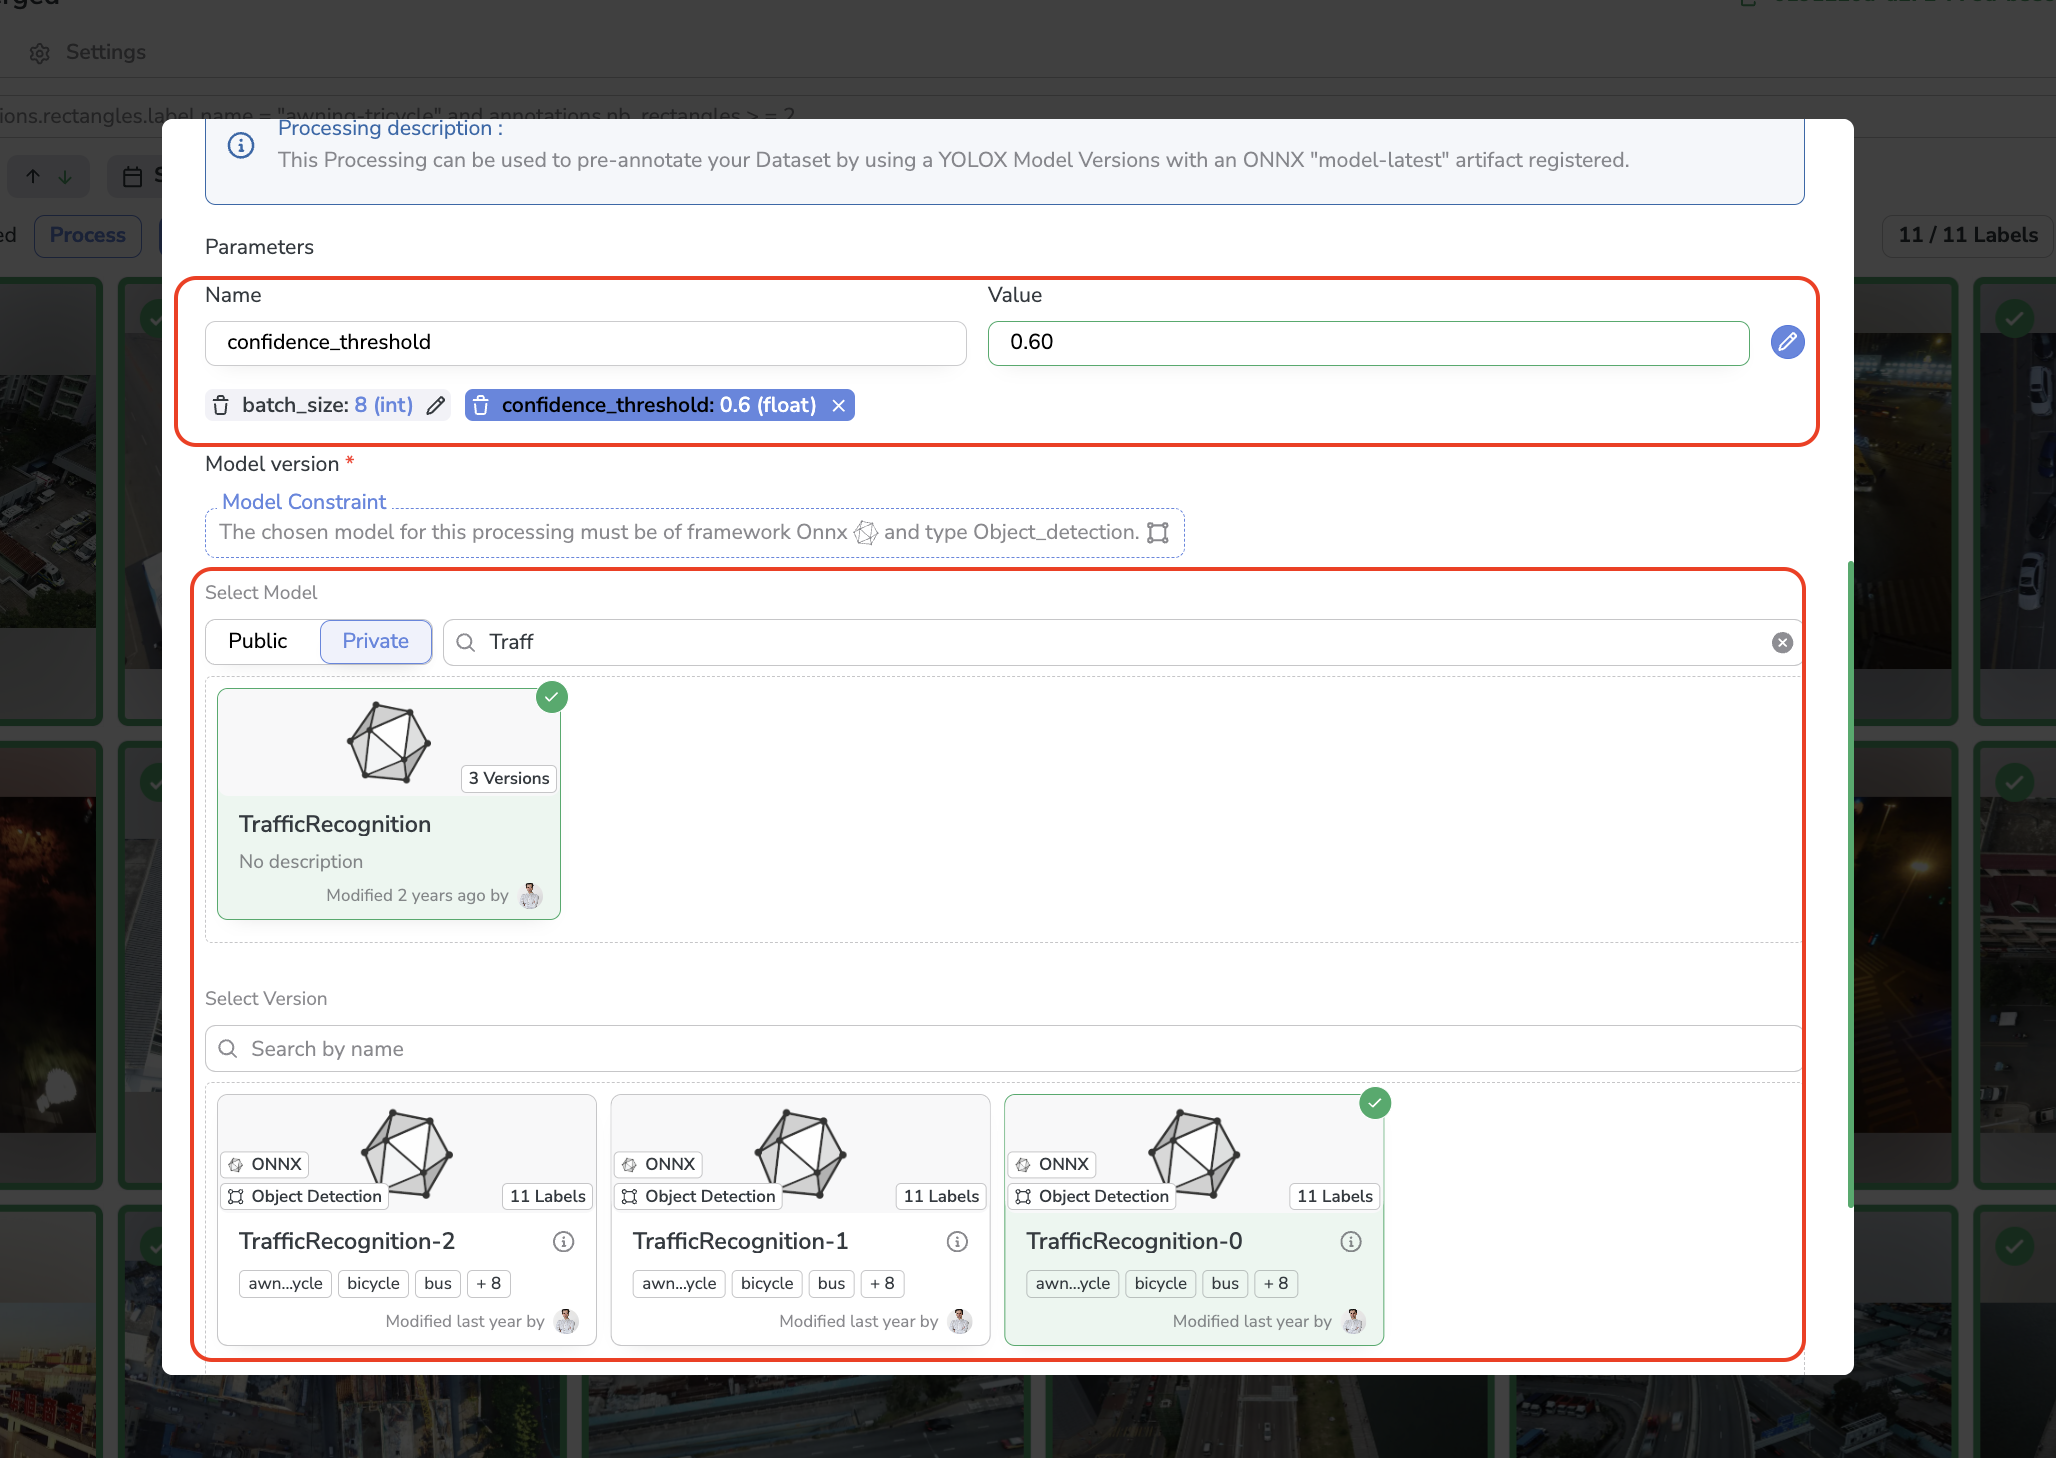Click the author avatar on the TrafficRecognition model card
Viewport: 2056px width, 1458px height.
[x=531, y=895]
